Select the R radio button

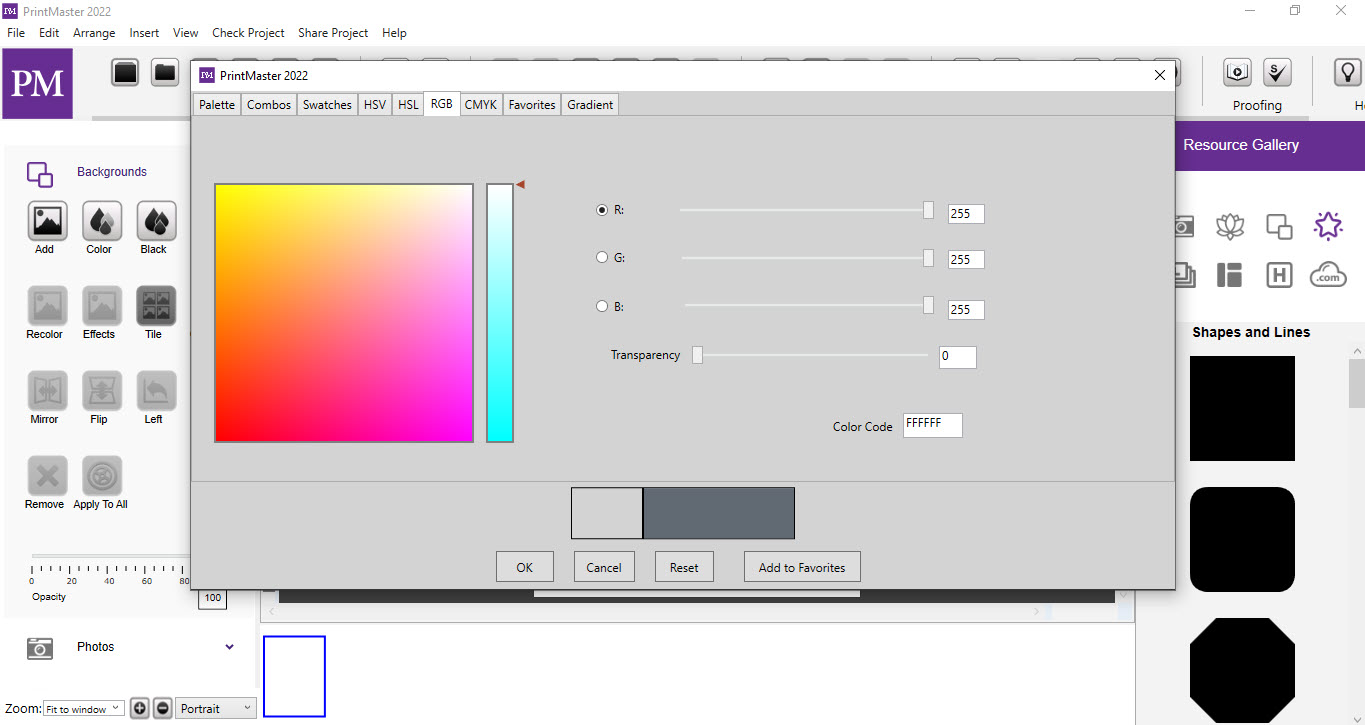pyautogui.click(x=602, y=210)
